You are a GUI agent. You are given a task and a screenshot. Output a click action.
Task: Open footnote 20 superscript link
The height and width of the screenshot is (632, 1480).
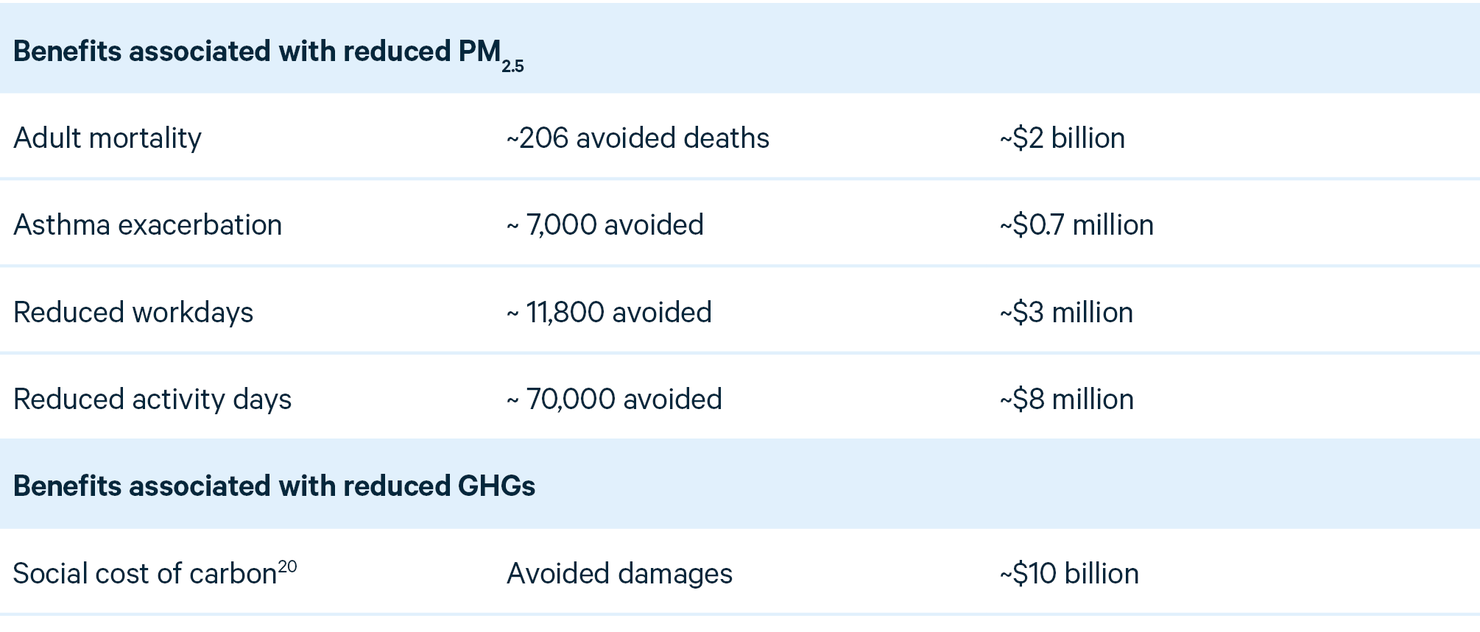(287, 567)
